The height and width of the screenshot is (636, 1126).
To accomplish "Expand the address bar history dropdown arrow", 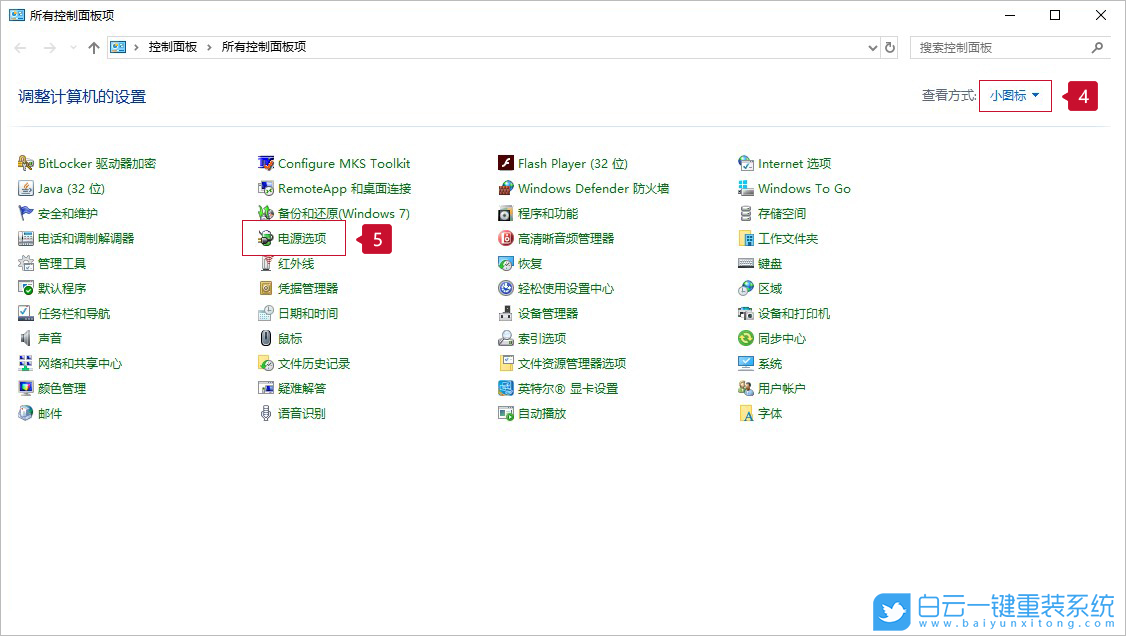I will click(x=872, y=47).
